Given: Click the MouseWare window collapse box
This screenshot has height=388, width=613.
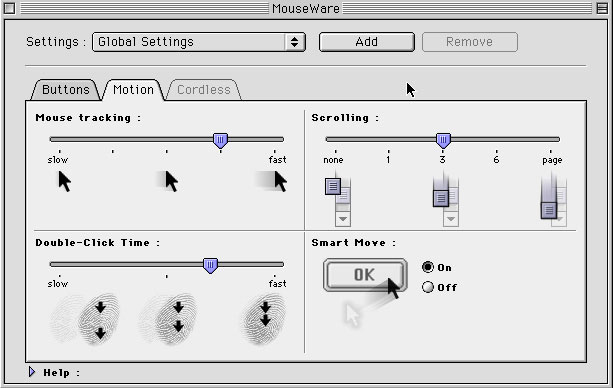Looking at the screenshot, I should coord(602,8).
